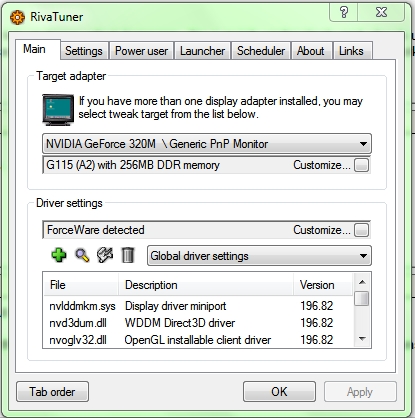
Task: Select the nvlddmkm.sys row
Action: pos(199,306)
